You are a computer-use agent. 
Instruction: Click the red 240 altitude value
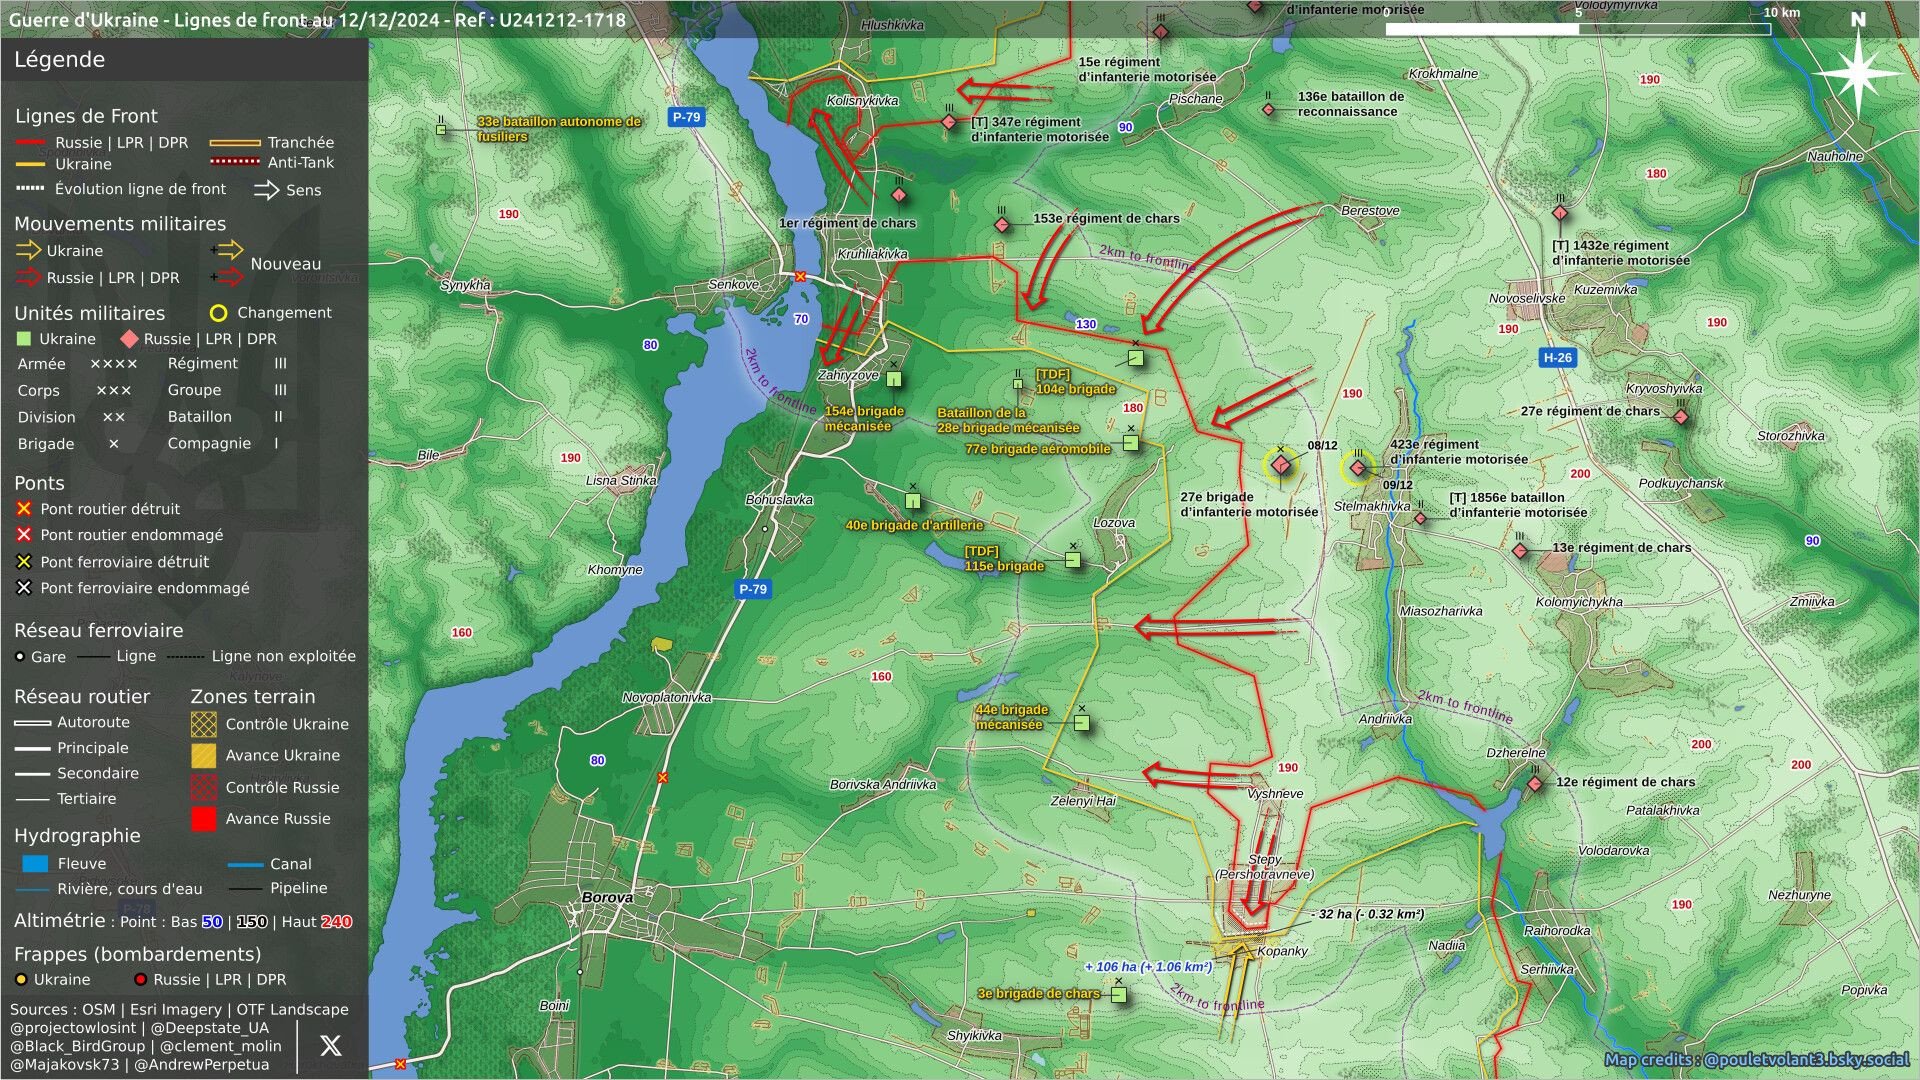[x=337, y=922]
